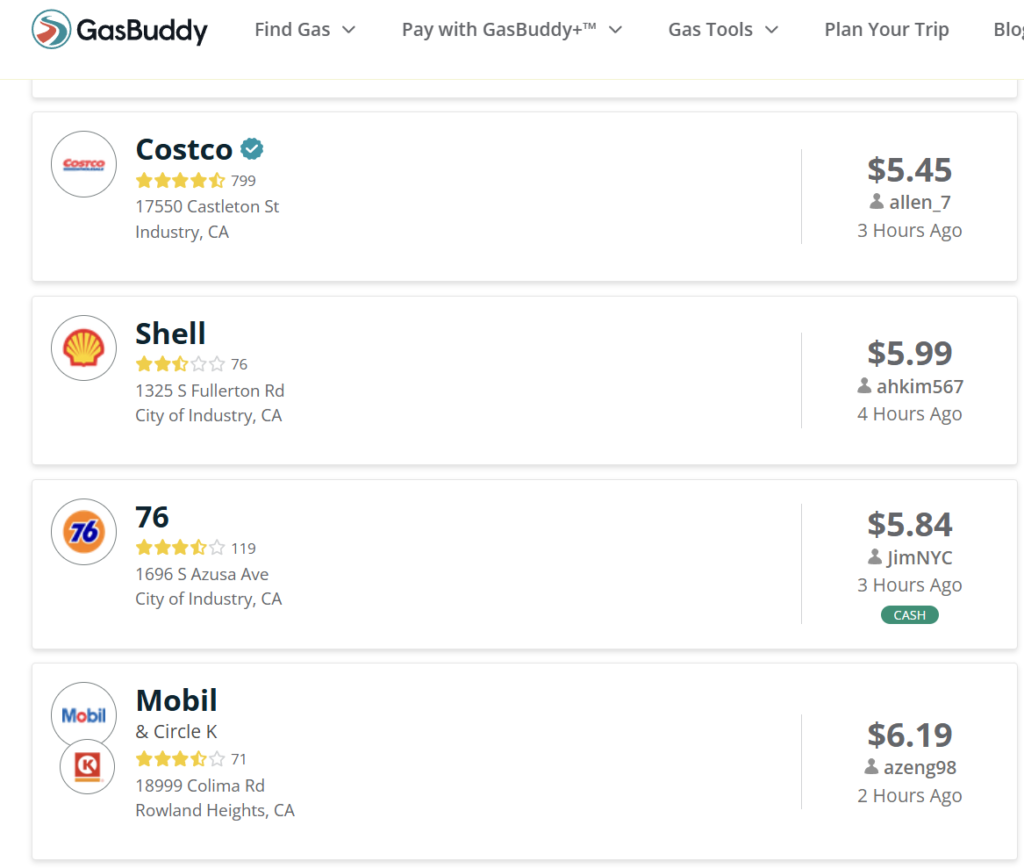The width and height of the screenshot is (1024, 868).
Task: Expand the Find Gas dropdown
Action: pos(305,30)
